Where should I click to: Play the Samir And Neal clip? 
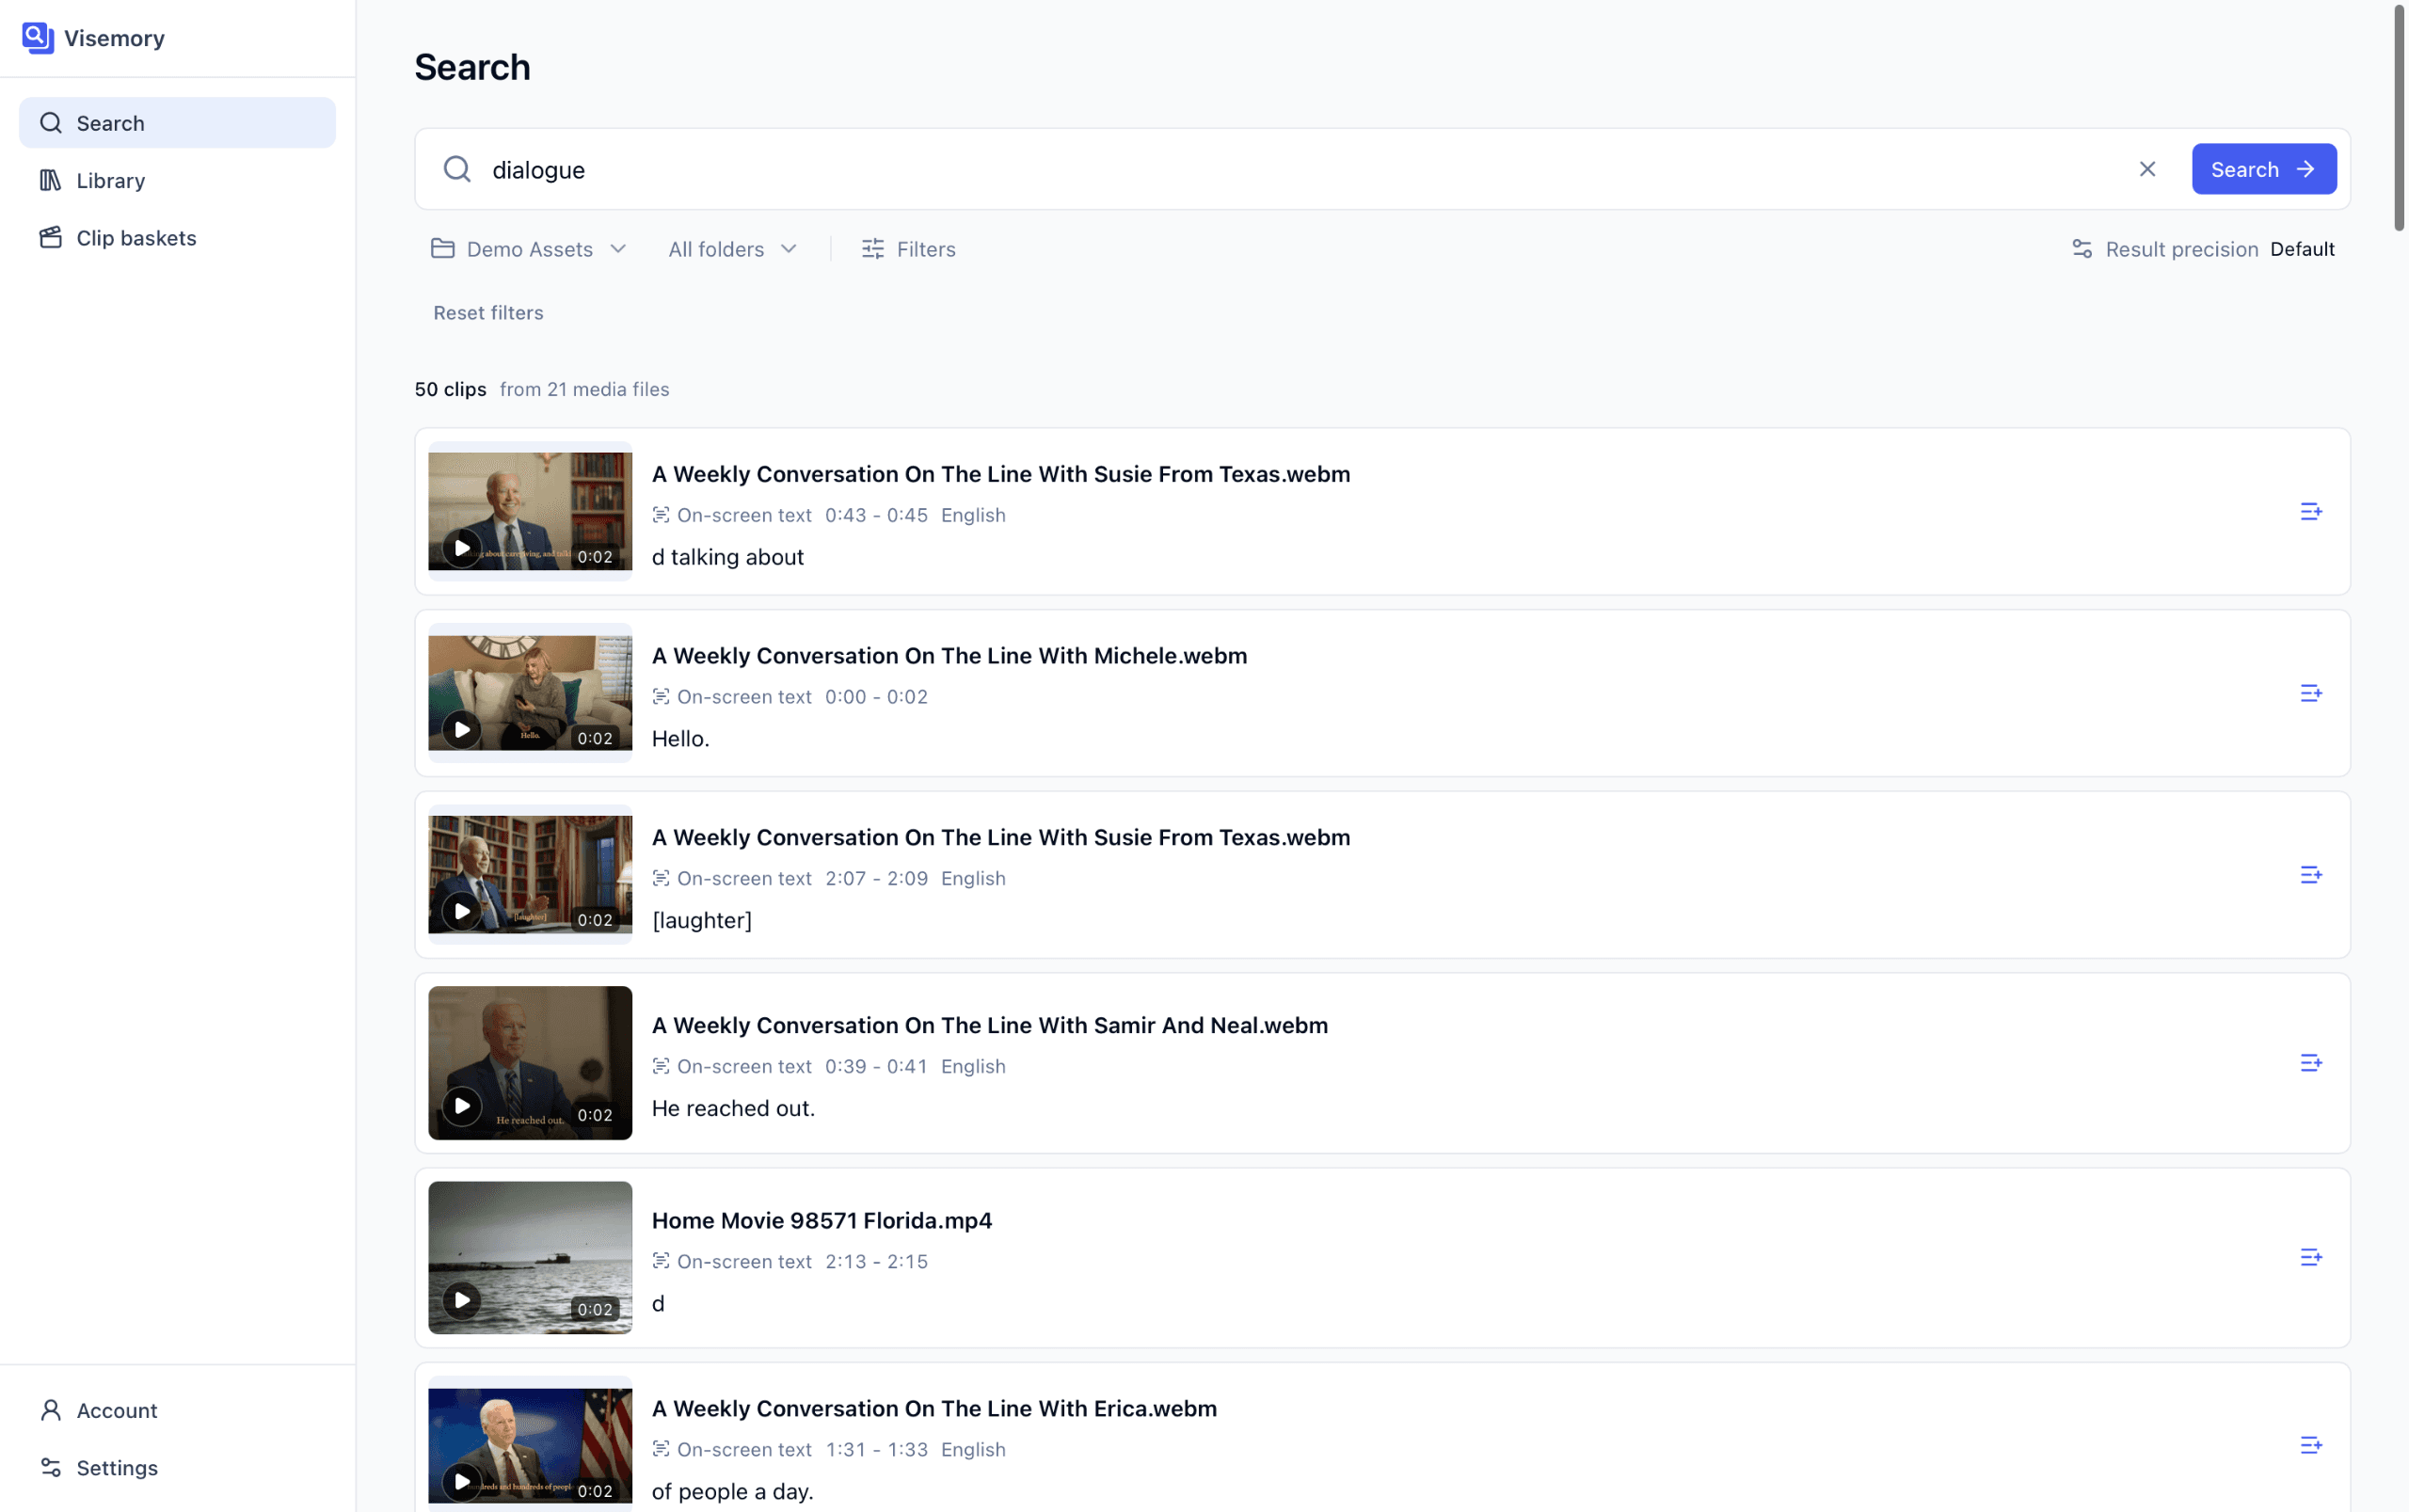(x=461, y=1106)
